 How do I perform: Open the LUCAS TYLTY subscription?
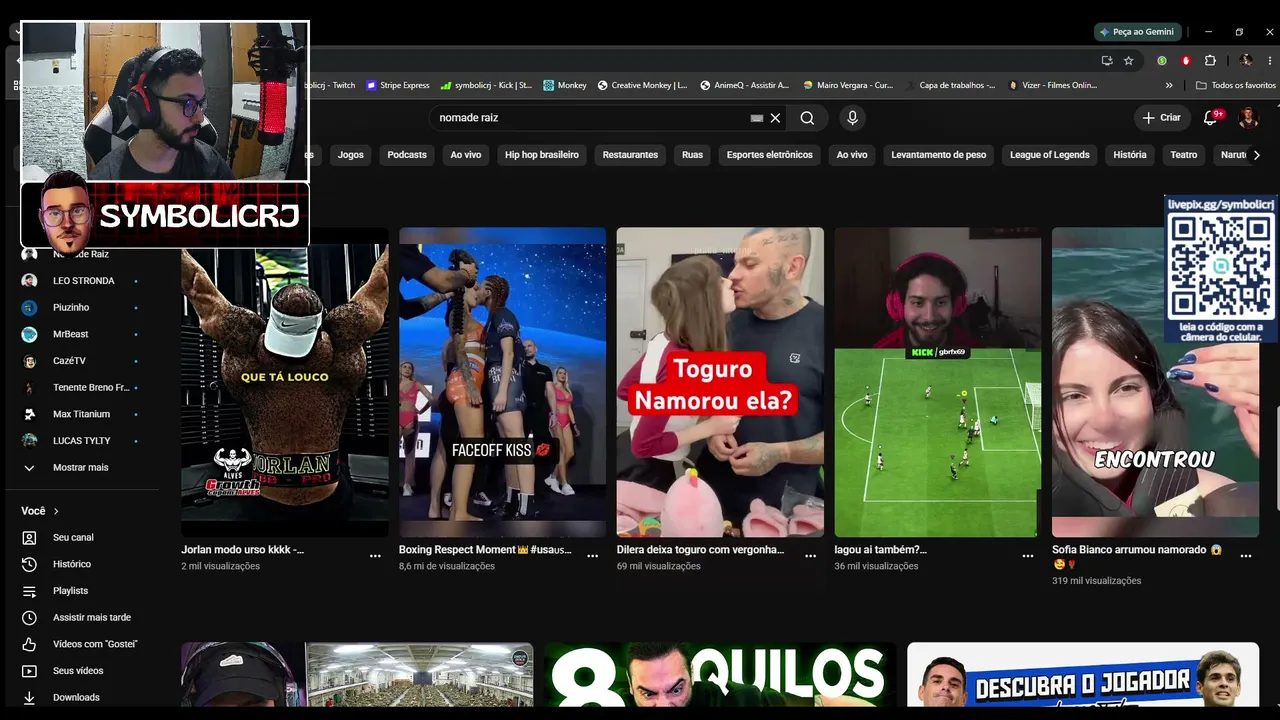80,441
